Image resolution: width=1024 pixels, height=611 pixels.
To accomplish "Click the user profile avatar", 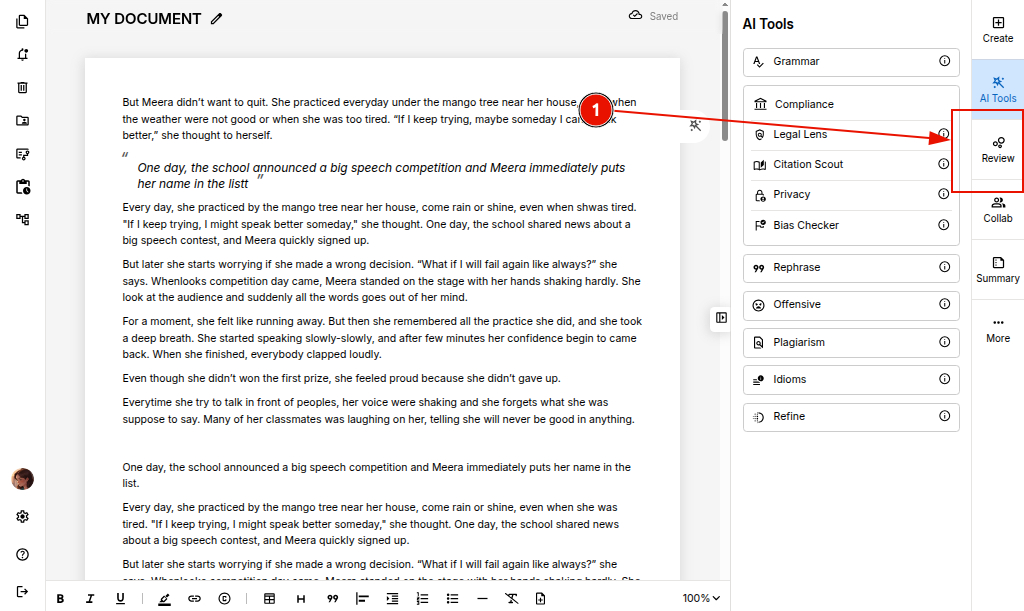I will [22, 479].
